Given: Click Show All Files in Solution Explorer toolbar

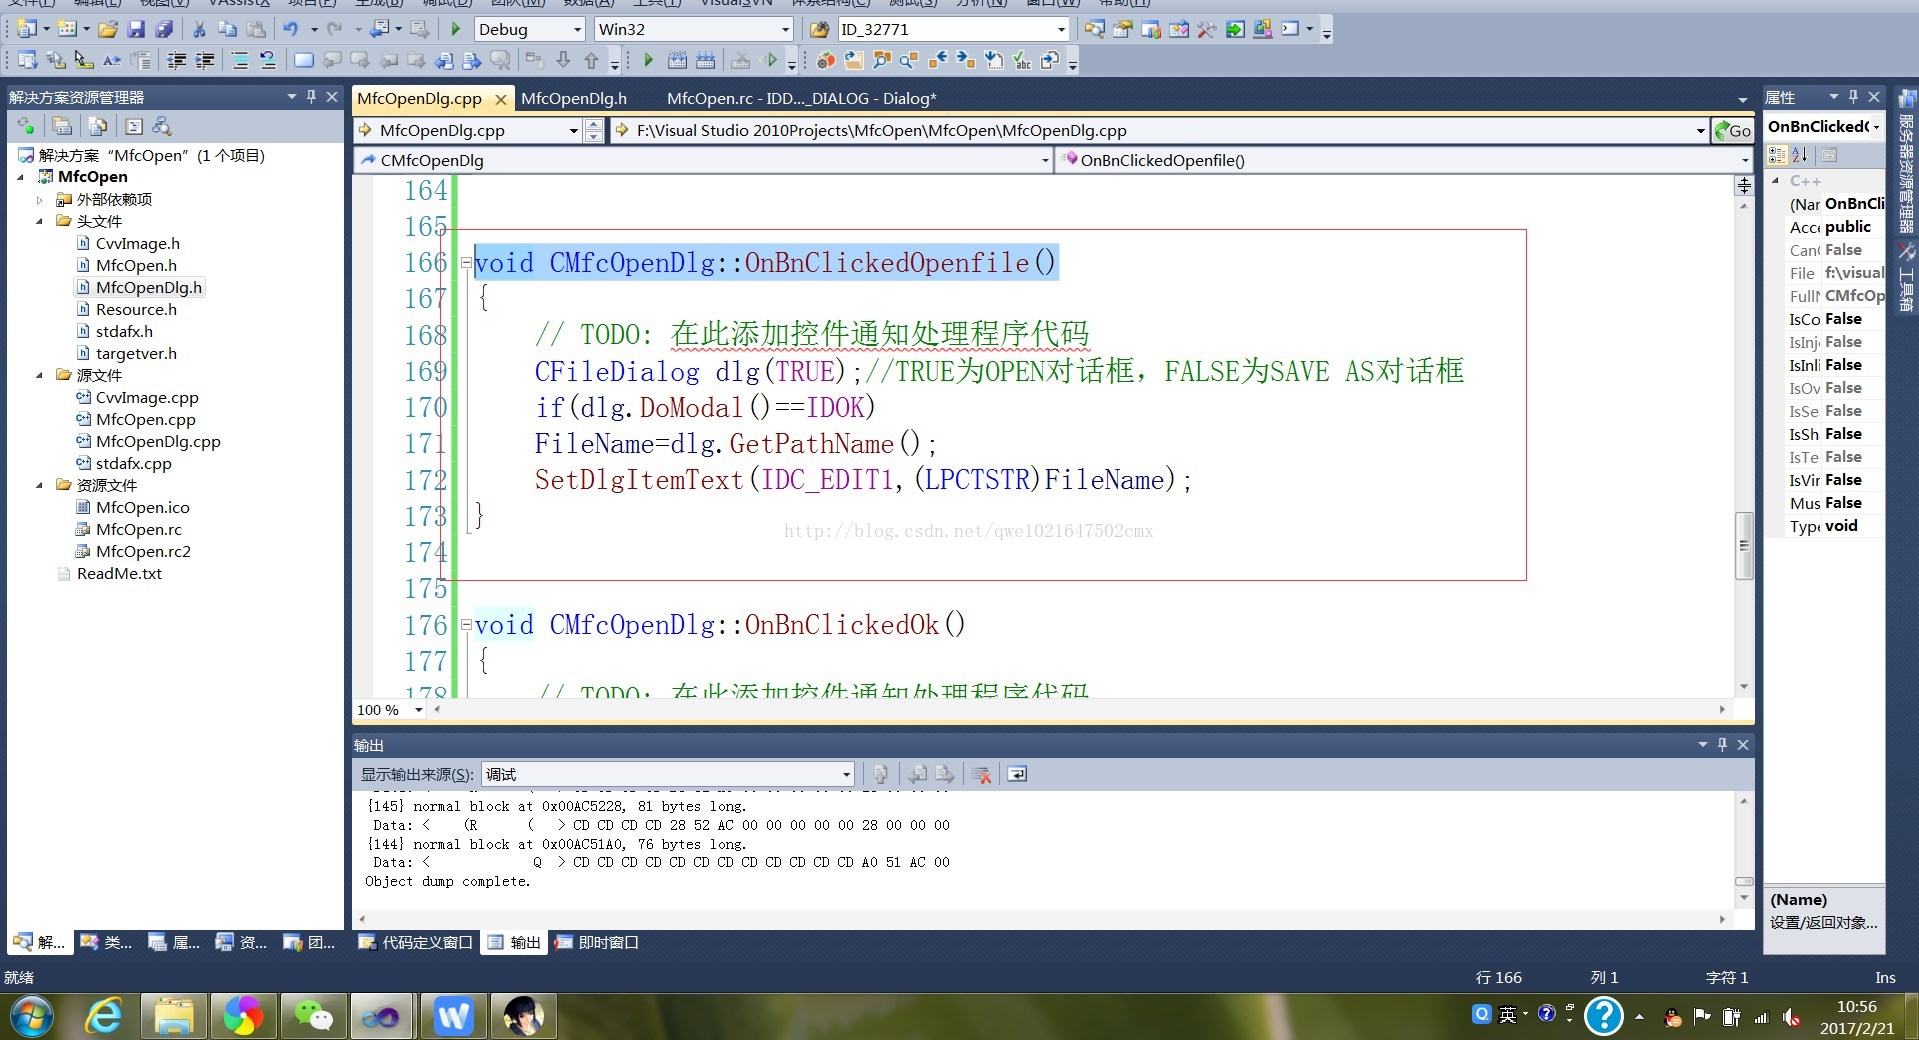Looking at the screenshot, I should click(x=97, y=126).
